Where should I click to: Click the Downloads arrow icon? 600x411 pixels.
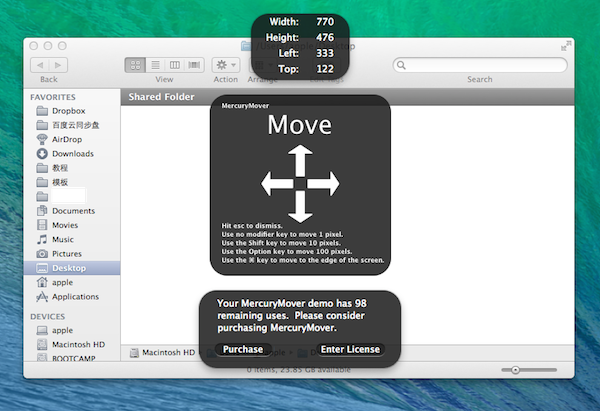coord(42,154)
